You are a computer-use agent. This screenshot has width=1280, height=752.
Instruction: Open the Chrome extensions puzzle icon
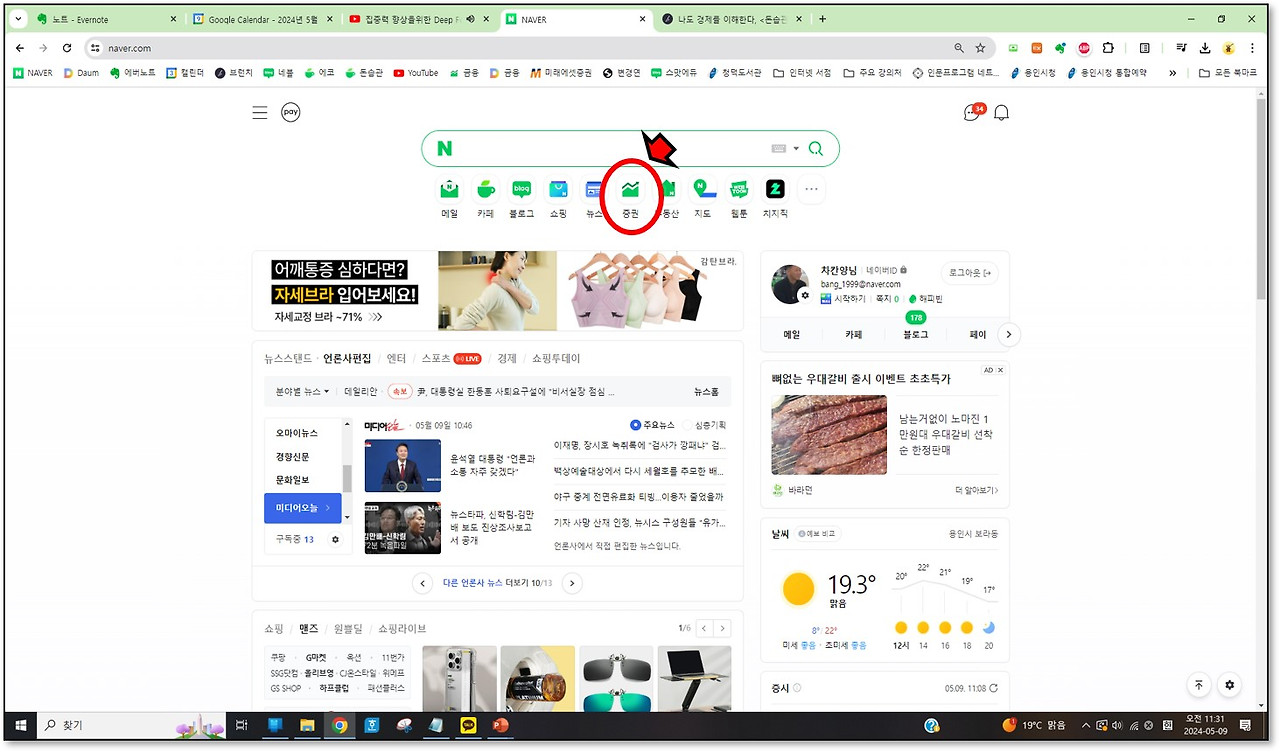tap(1108, 48)
